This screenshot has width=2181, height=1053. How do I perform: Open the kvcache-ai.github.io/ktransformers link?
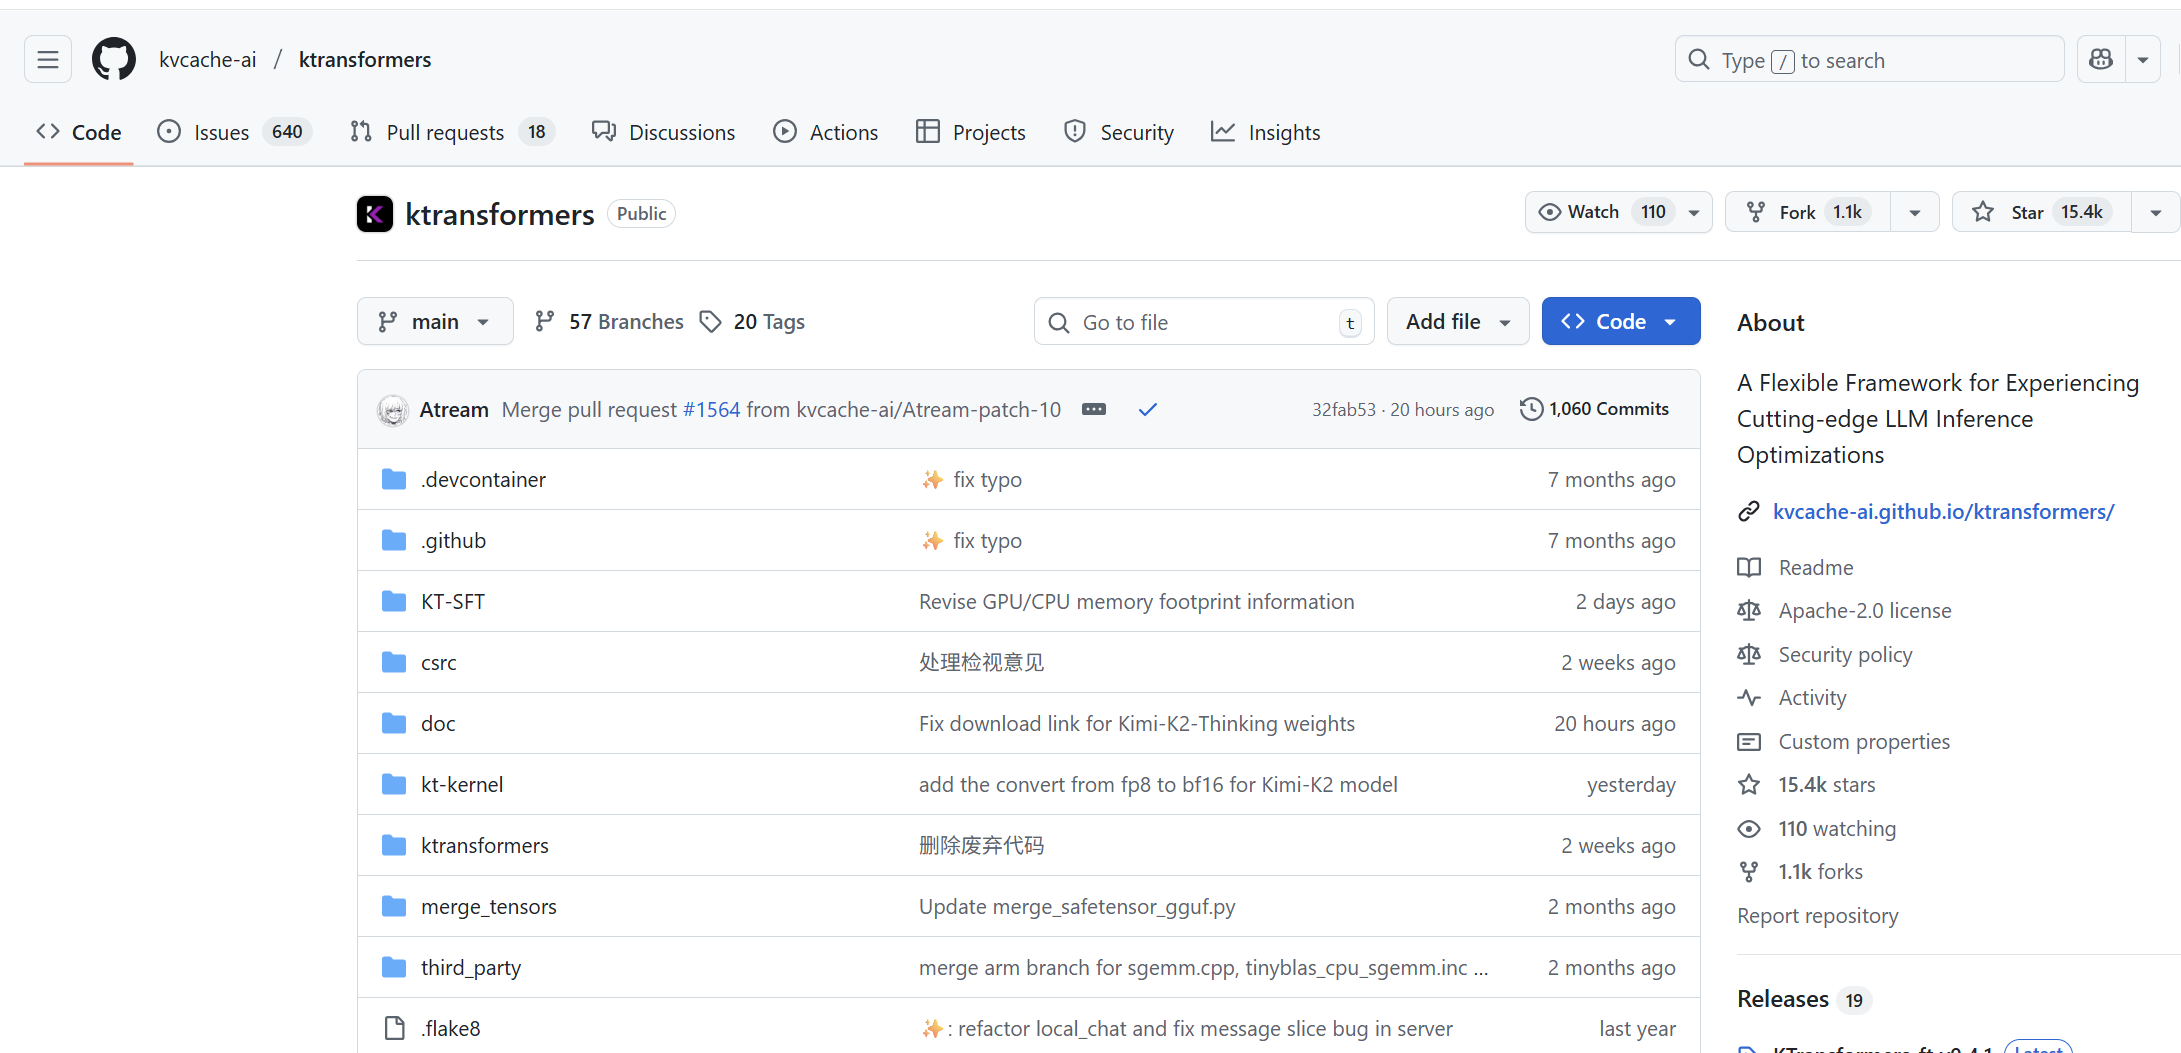[x=1943, y=512]
